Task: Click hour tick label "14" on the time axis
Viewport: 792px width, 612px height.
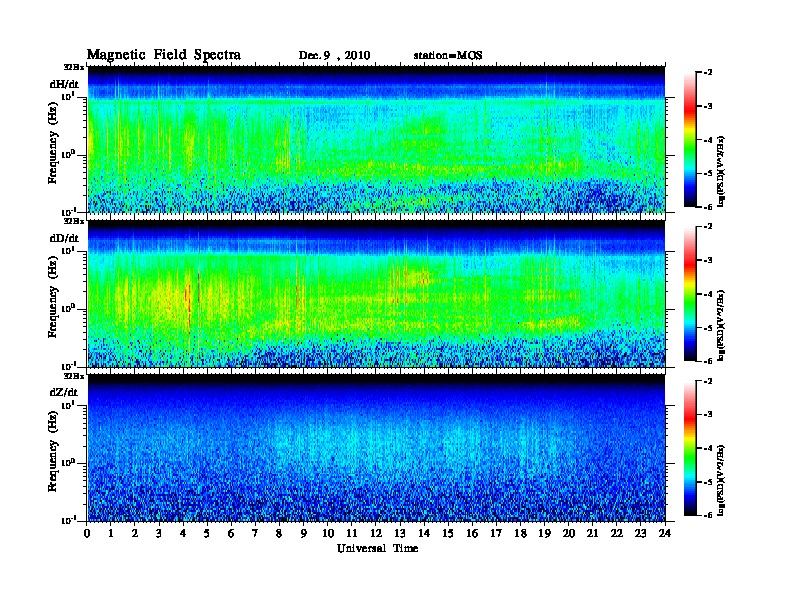Action: (x=424, y=534)
